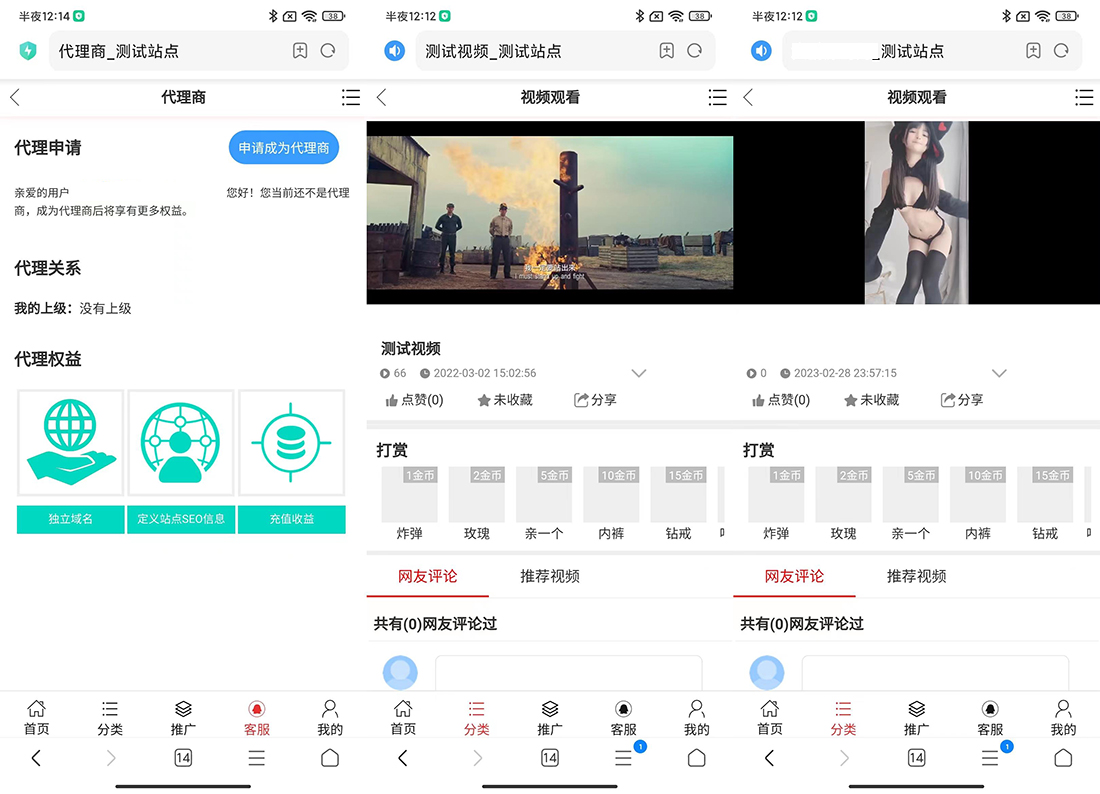Reload the 代理商_测试站点 page

point(328,51)
